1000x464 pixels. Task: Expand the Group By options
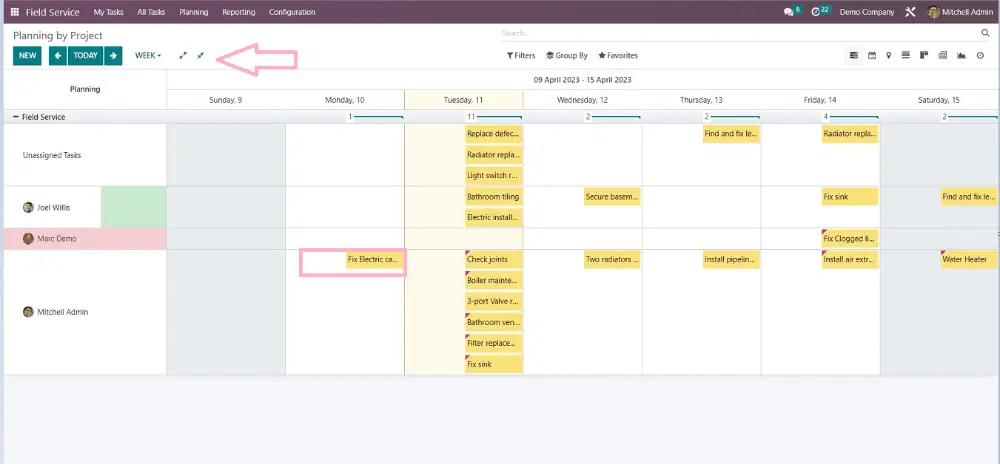(567, 56)
